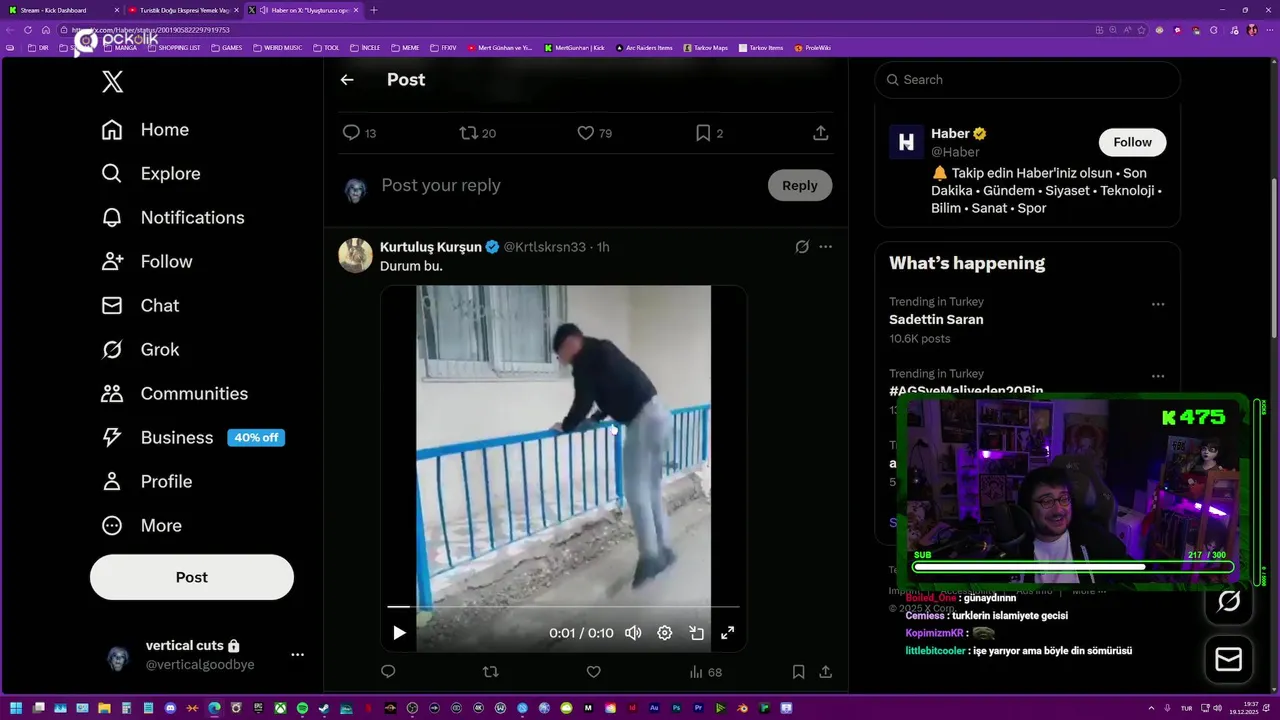
Task: Open the GAMES bookmarks folder
Action: pyautogui.click(x=226, y=47)
